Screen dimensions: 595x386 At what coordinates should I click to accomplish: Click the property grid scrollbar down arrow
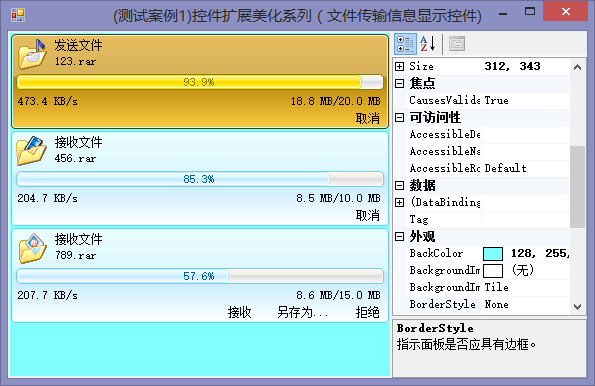578,306
